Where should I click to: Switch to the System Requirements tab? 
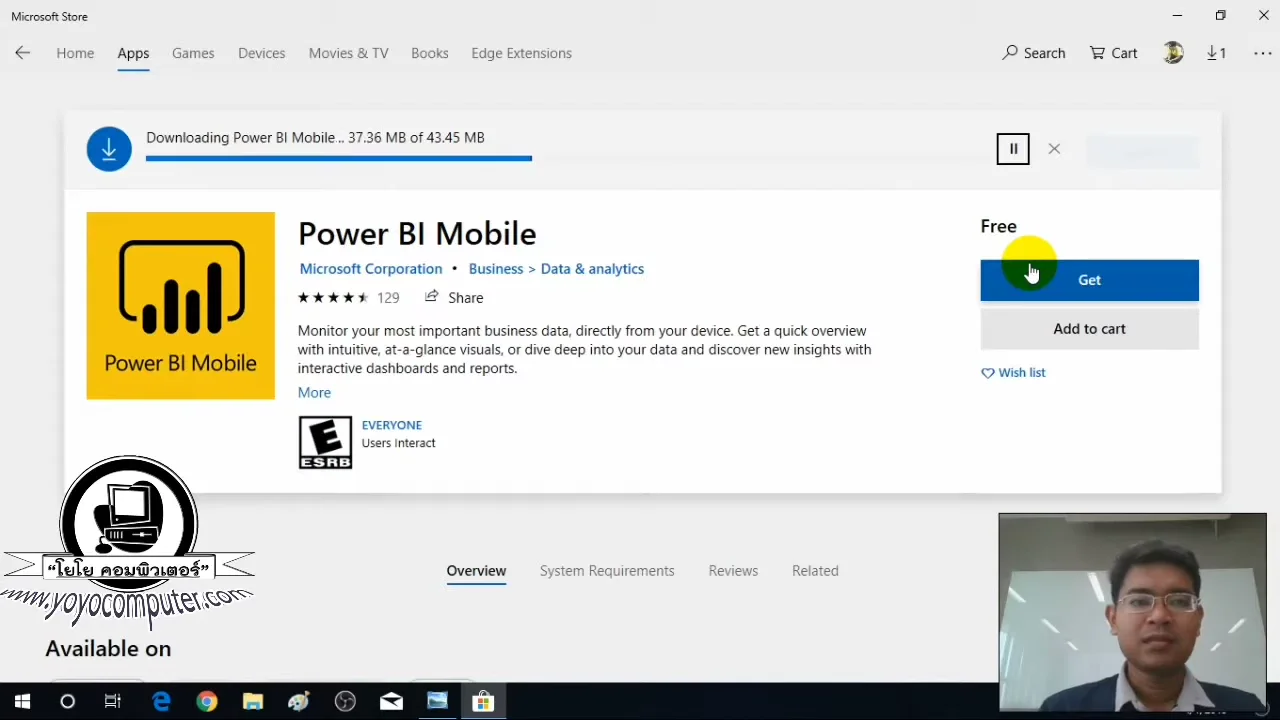[x=607, y=570]
